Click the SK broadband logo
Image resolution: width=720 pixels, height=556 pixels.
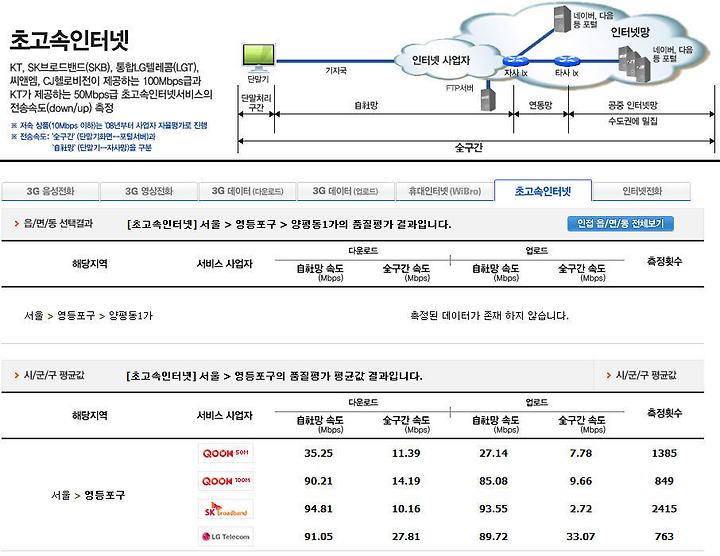pos(225,509)
